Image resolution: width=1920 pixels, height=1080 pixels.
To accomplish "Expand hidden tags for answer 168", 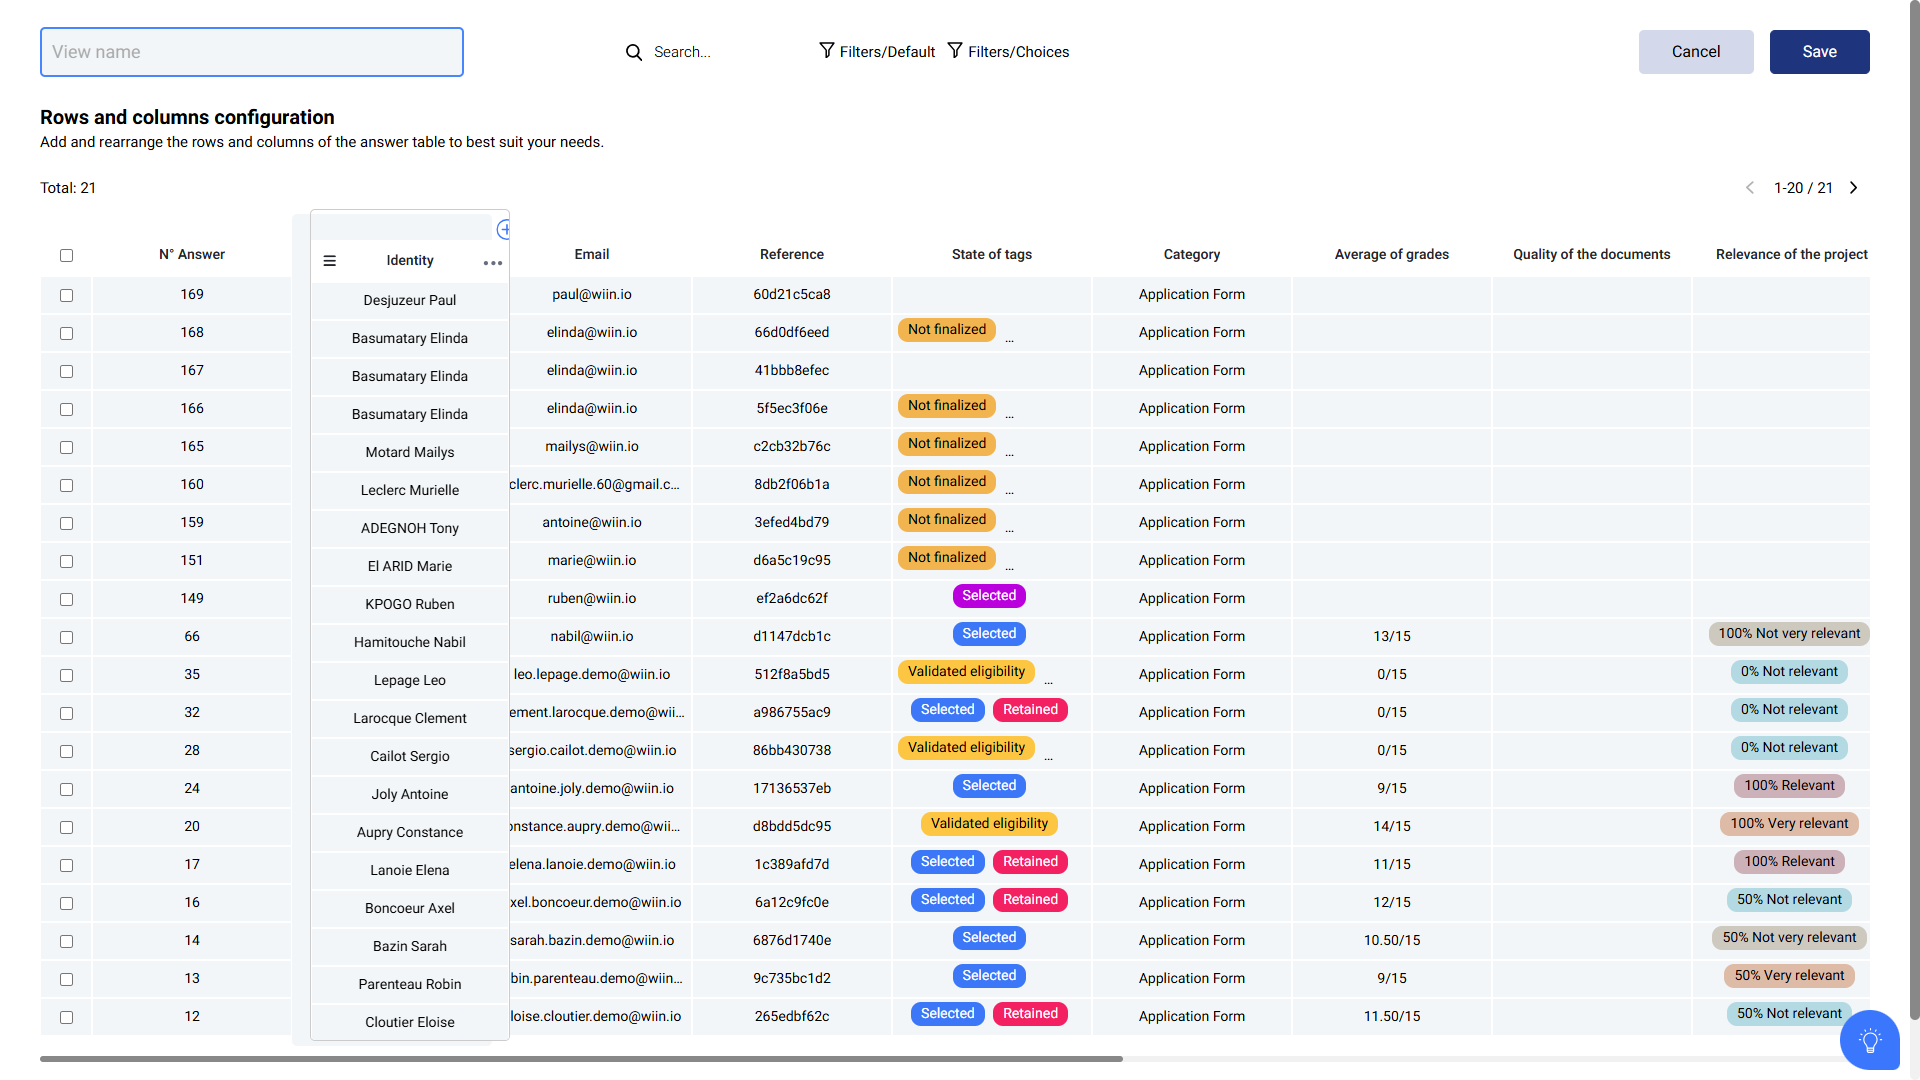I will coord(1009,341).
